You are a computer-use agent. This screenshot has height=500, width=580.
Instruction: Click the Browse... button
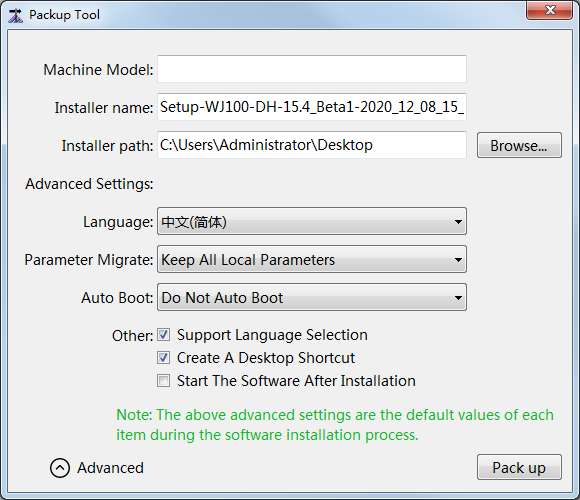[x=519, y=145]
